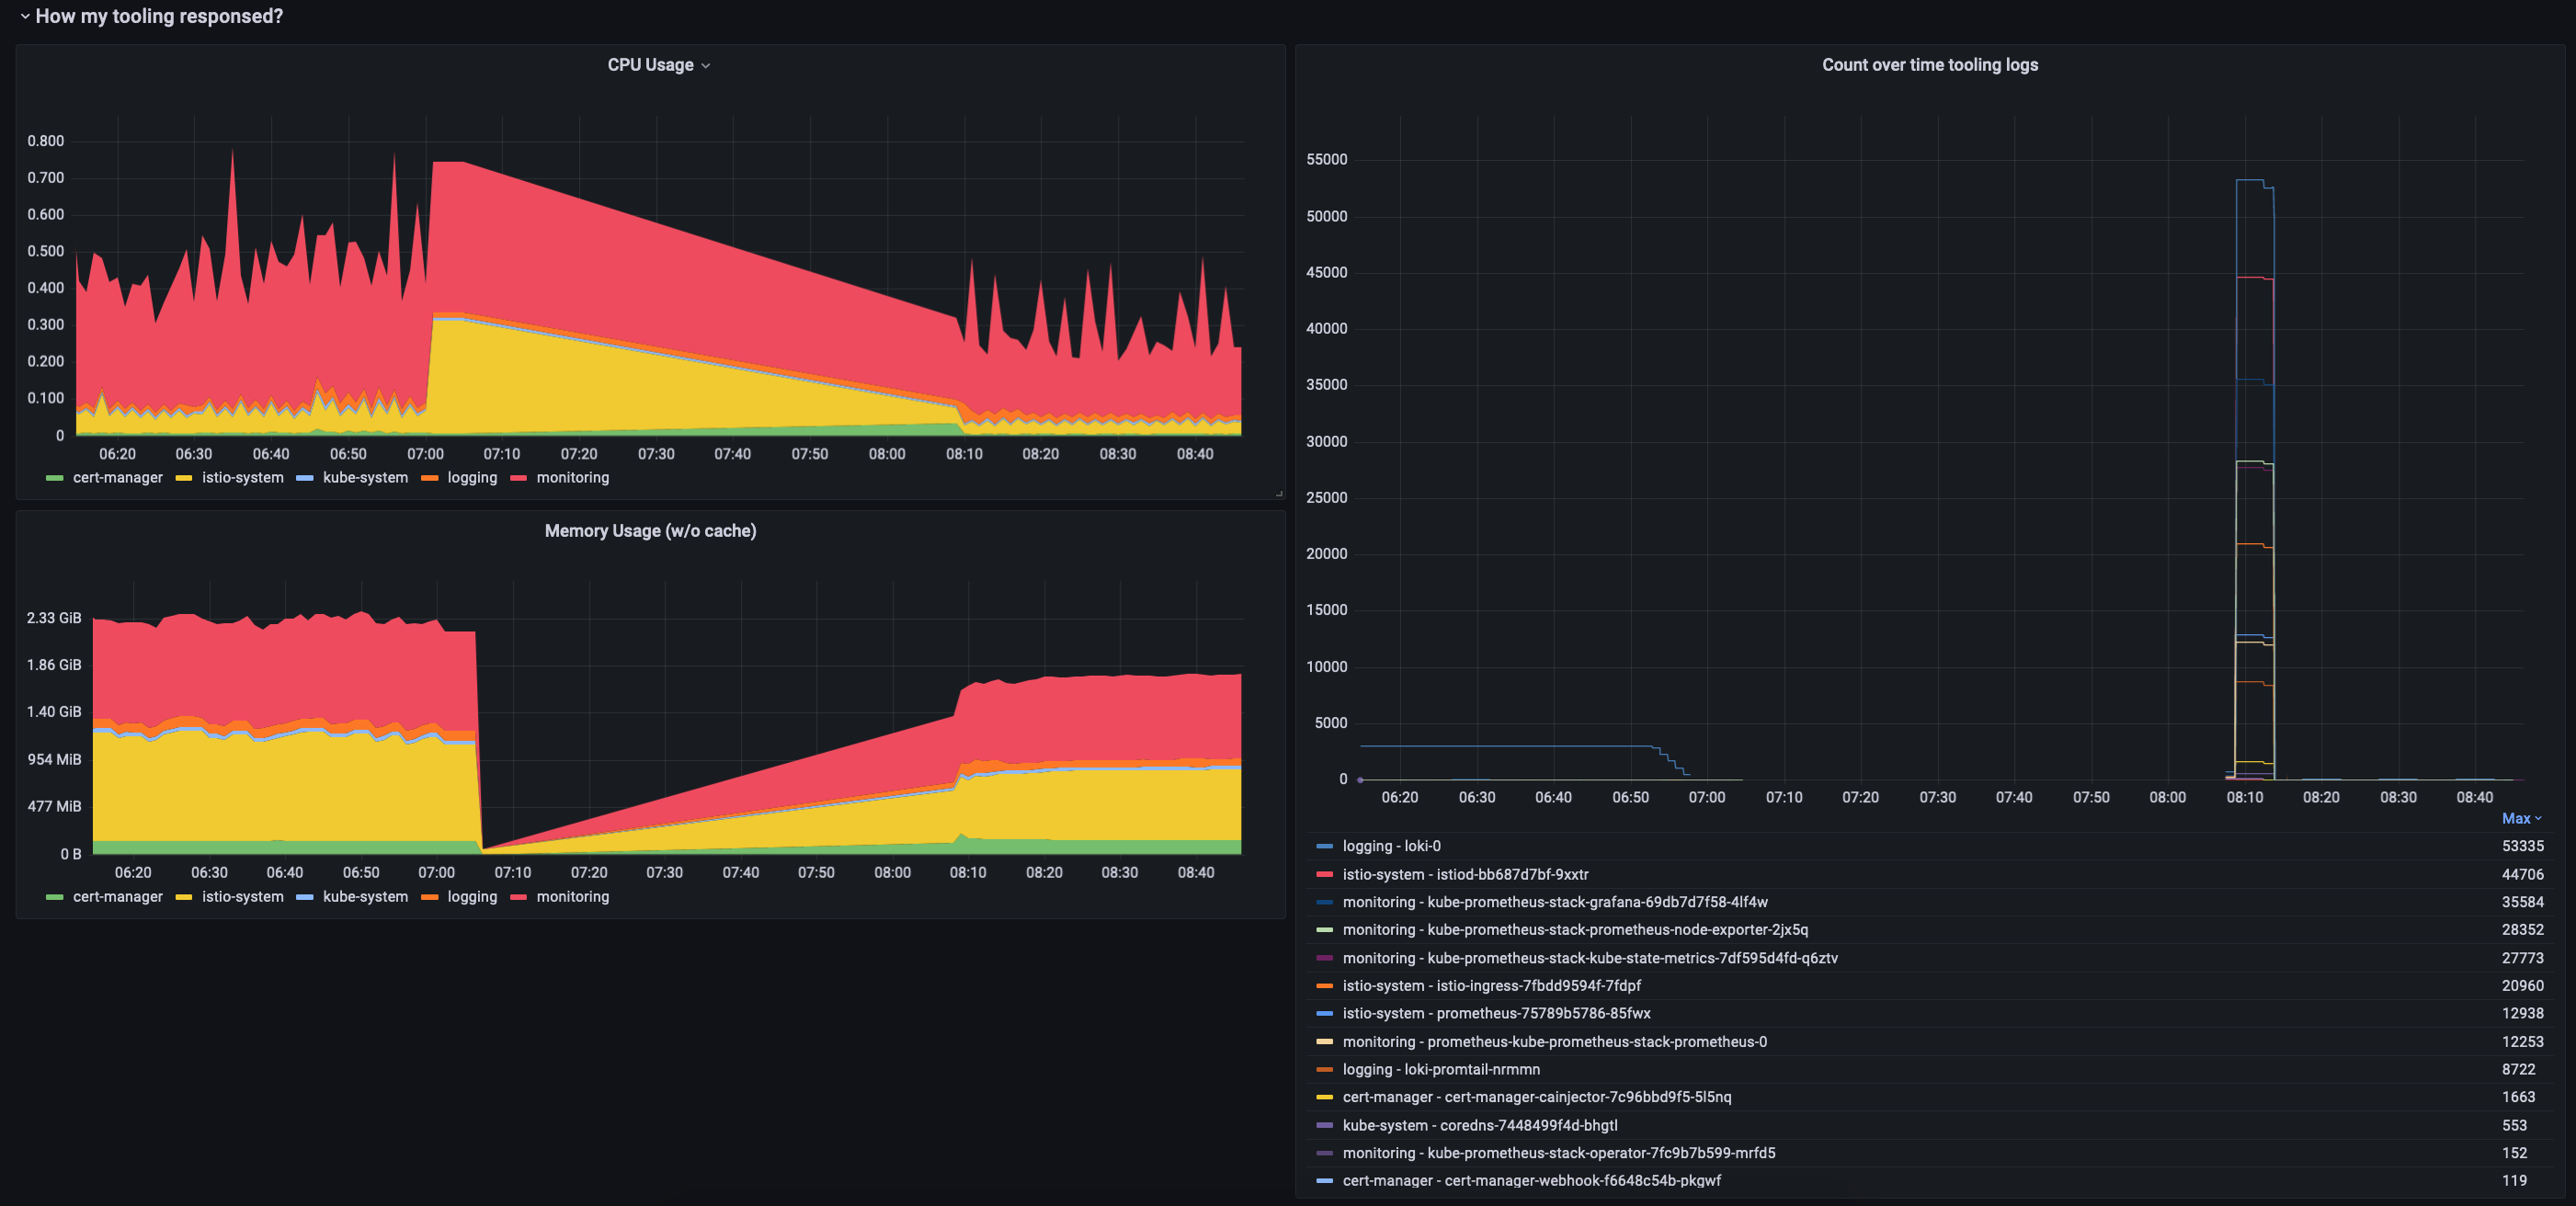The width and height of the screenshot is (2576, 1206).
Task: Click the loki-0 series color swatch
Action: [1324, 847]
